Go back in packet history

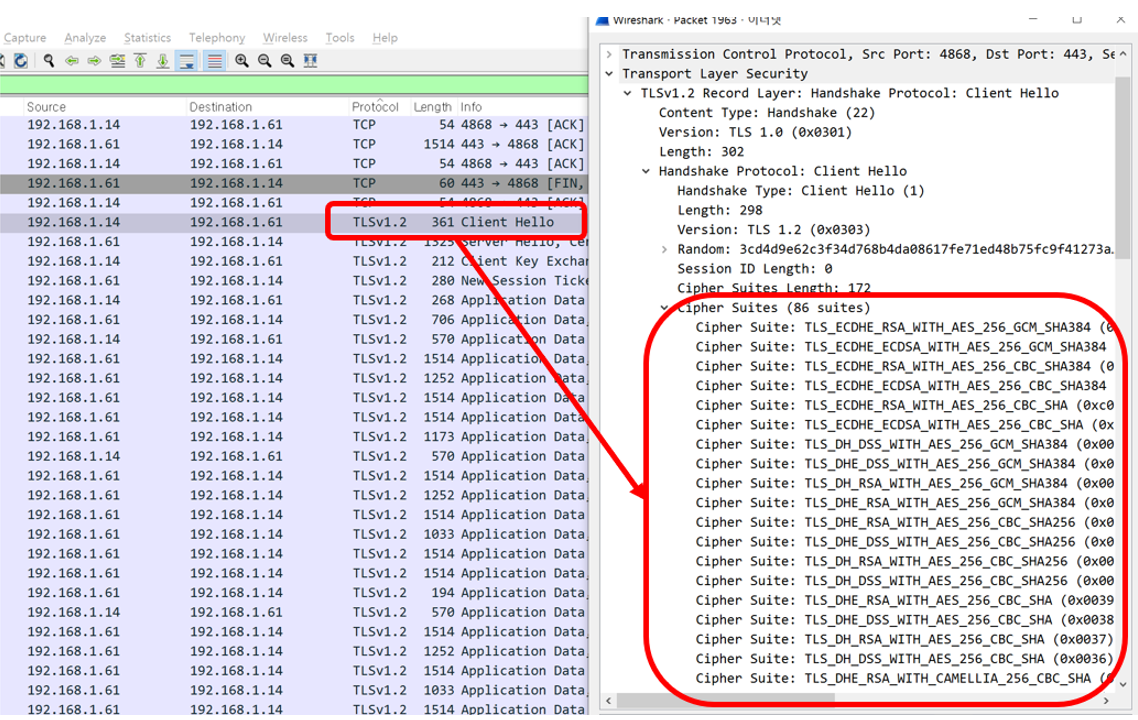click(72, 61)
